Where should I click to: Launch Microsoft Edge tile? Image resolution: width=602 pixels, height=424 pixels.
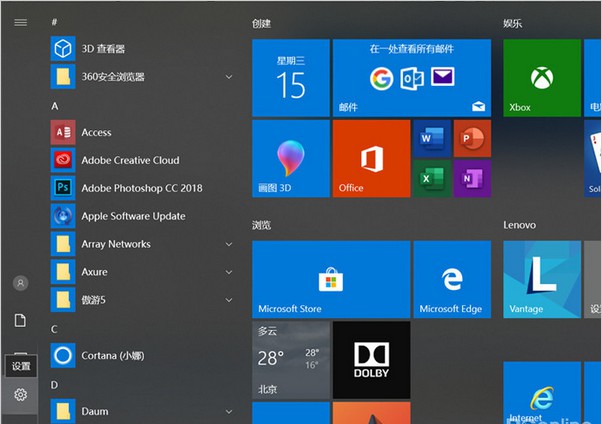pyautogui.click(x=452, y=278)
